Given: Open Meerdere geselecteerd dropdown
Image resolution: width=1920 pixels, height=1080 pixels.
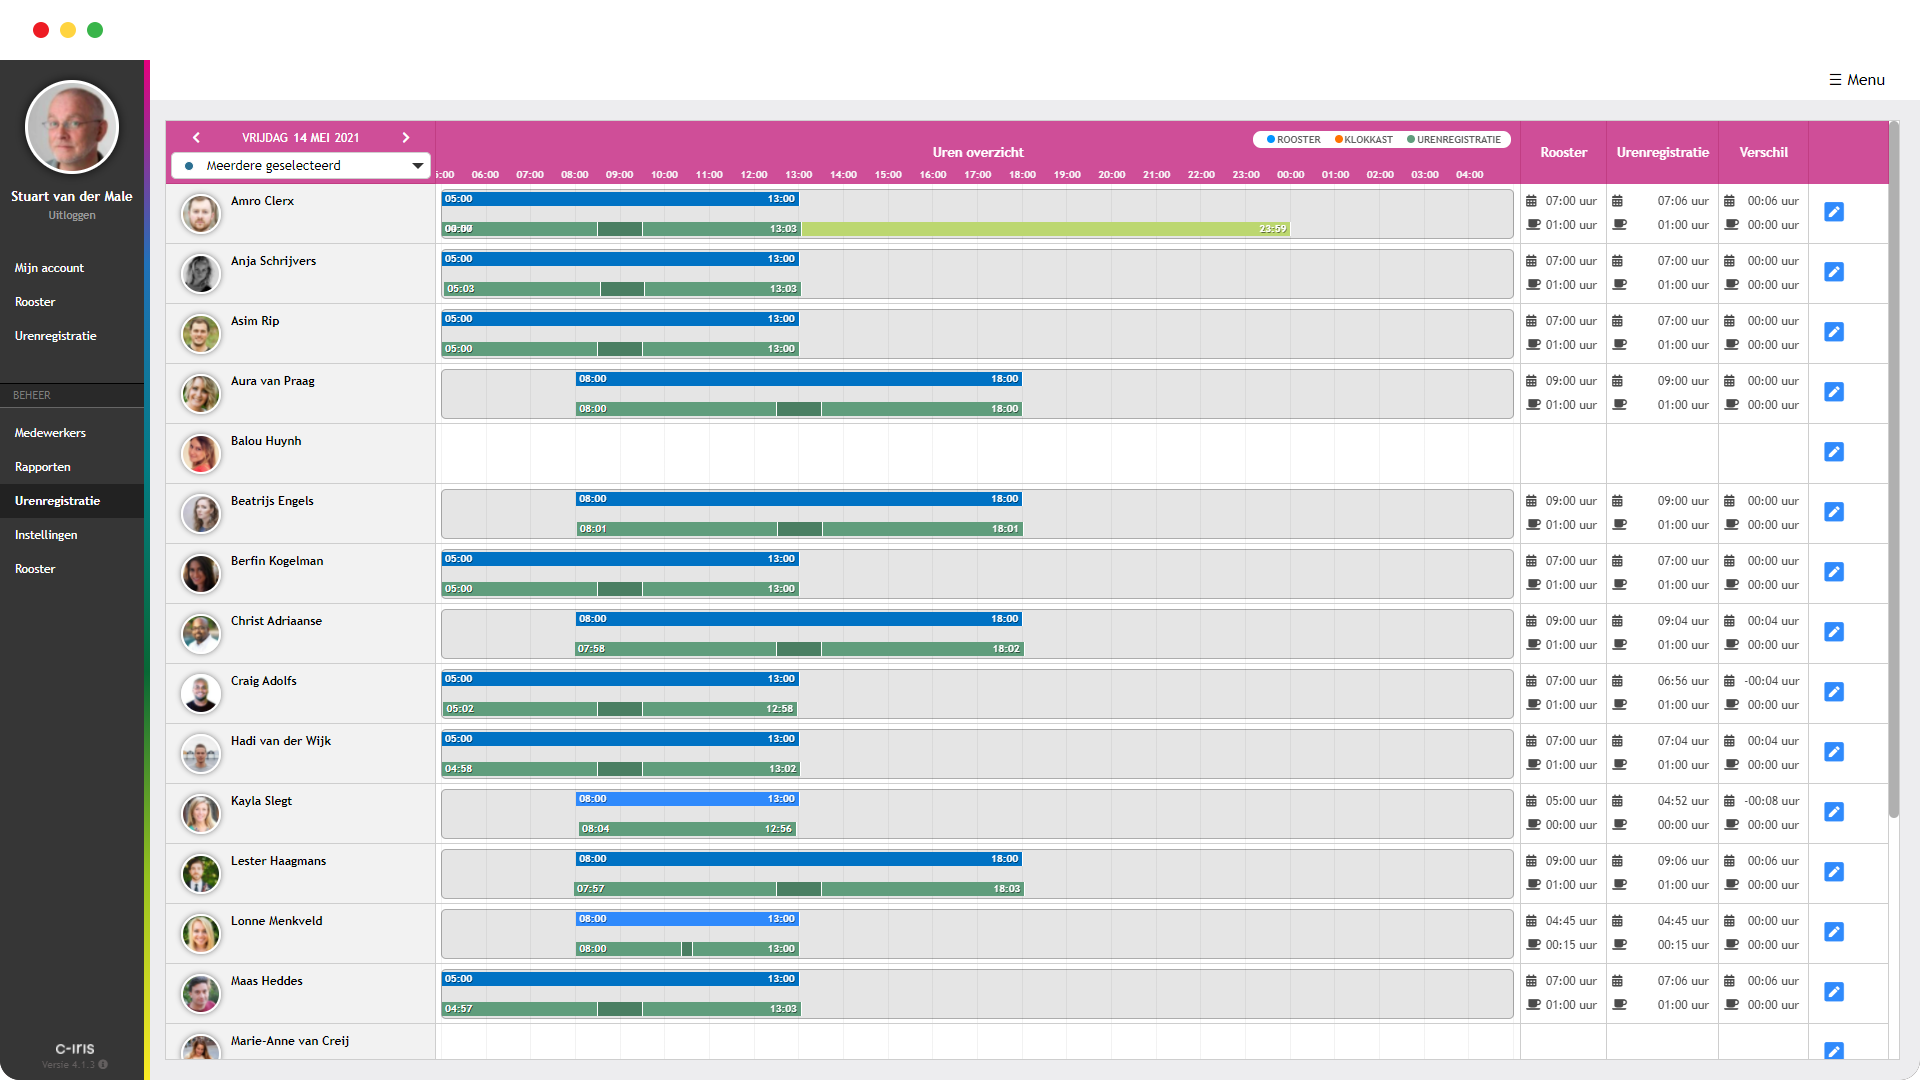Looking at the screenshot, I should click(x=301, y=166).
